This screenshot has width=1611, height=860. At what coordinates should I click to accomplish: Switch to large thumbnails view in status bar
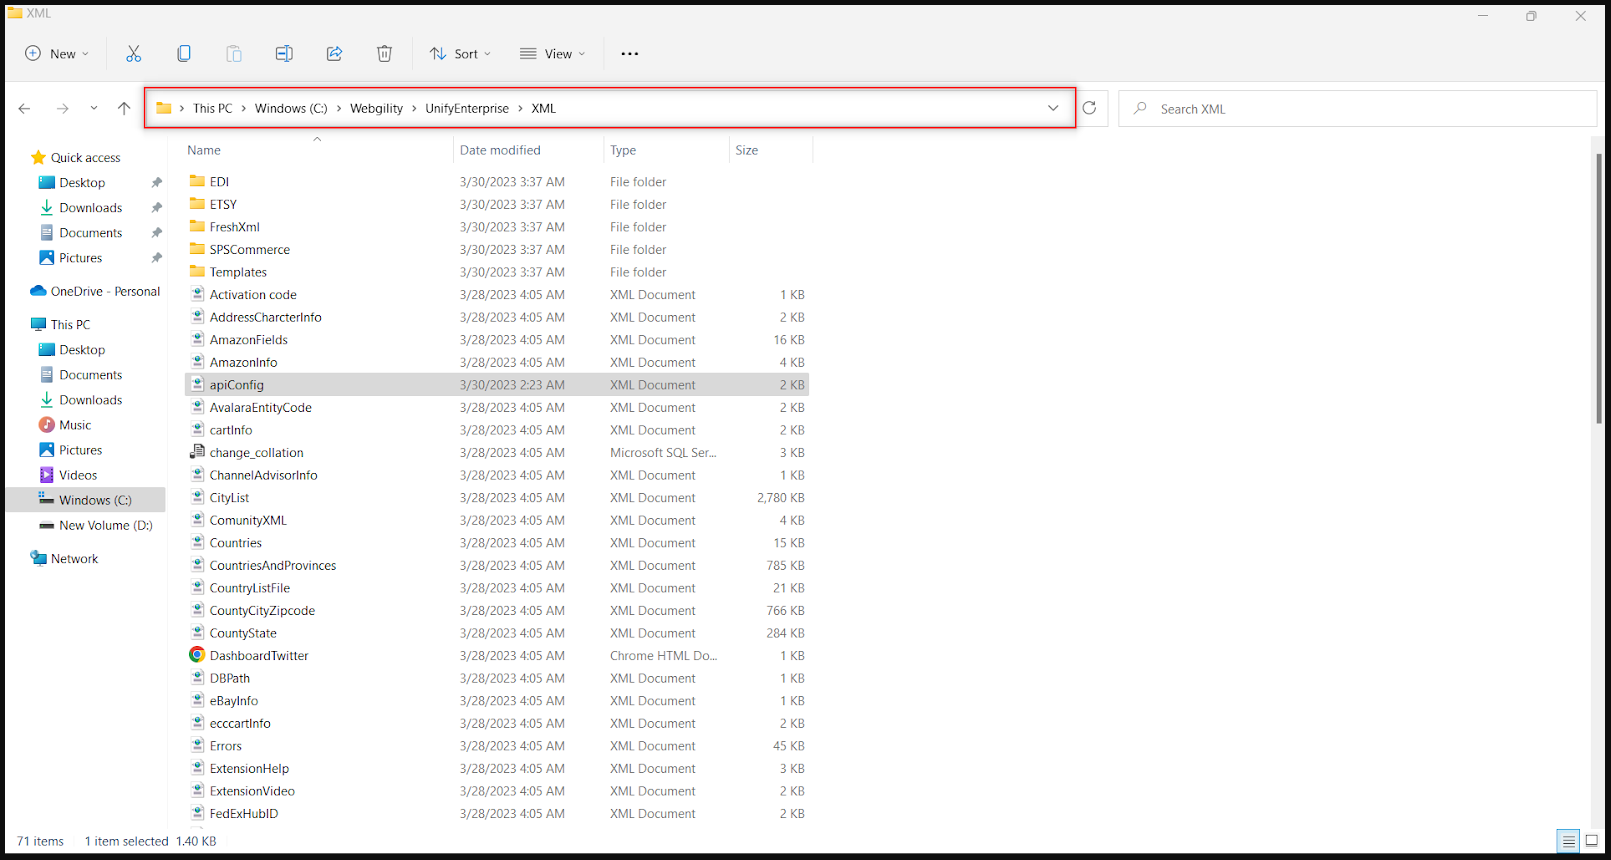(1591, 841)
